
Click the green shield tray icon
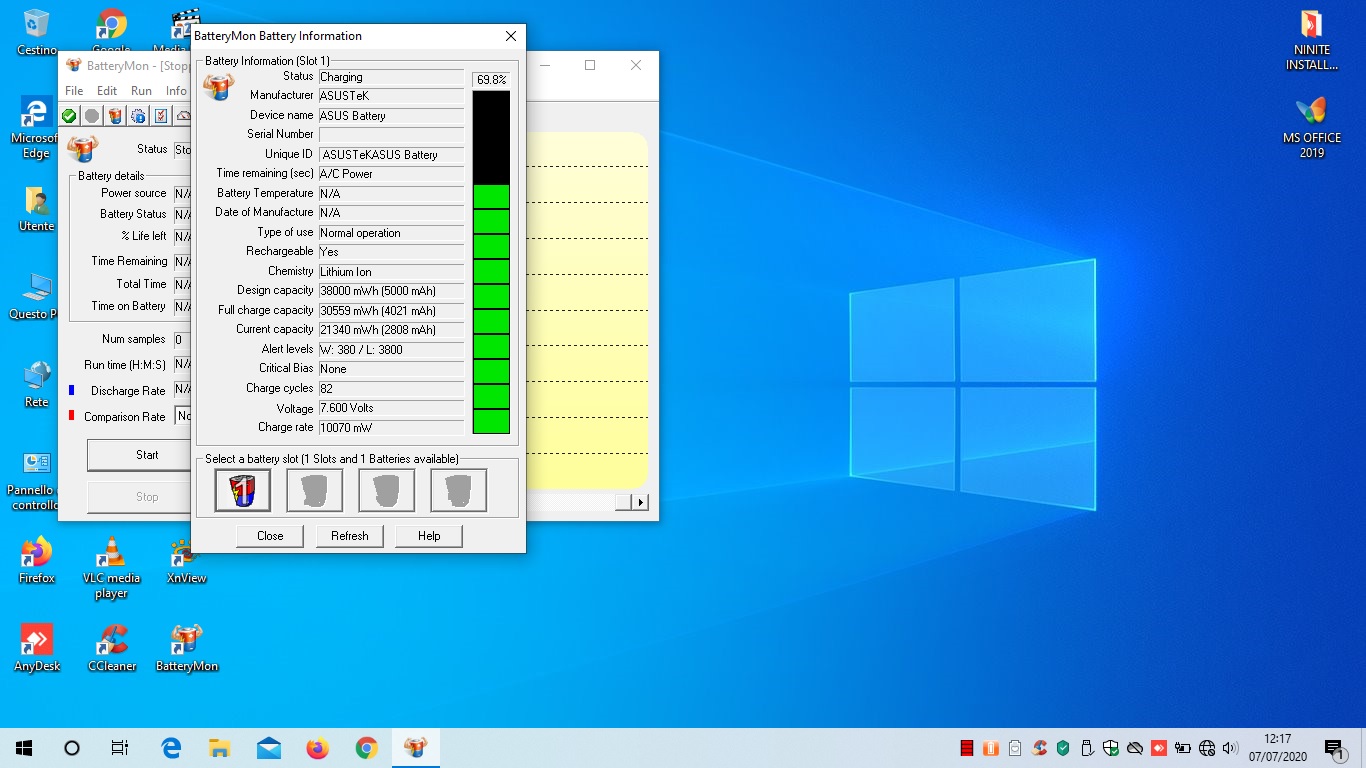[x=1063, y=748]
